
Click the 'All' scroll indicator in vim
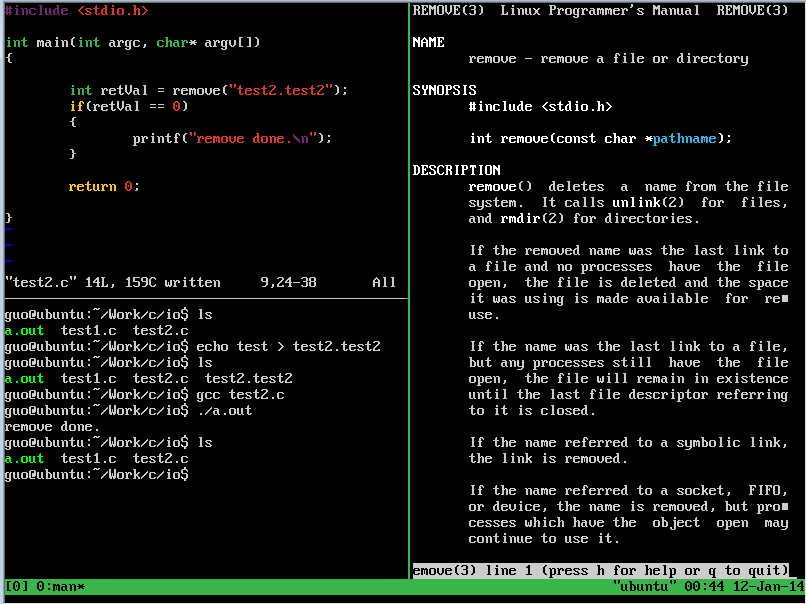pyautogui.click(x=384, y=282)
